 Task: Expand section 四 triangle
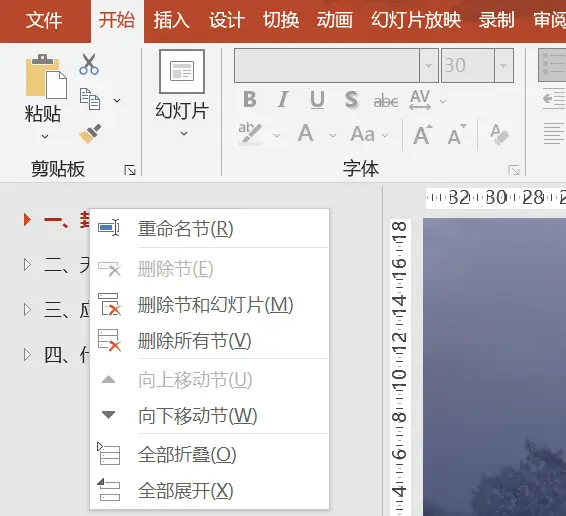(27, 355)
